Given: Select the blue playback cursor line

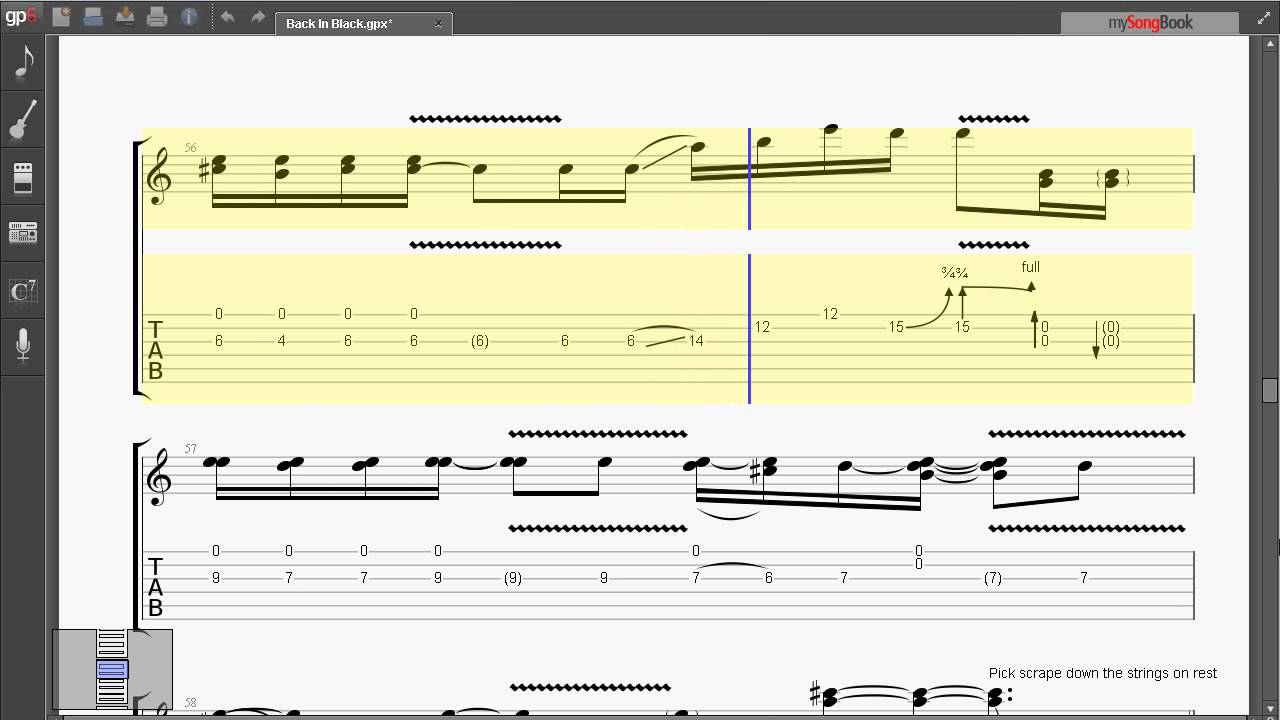Looking at the screenshot, I should pos(749,265).
